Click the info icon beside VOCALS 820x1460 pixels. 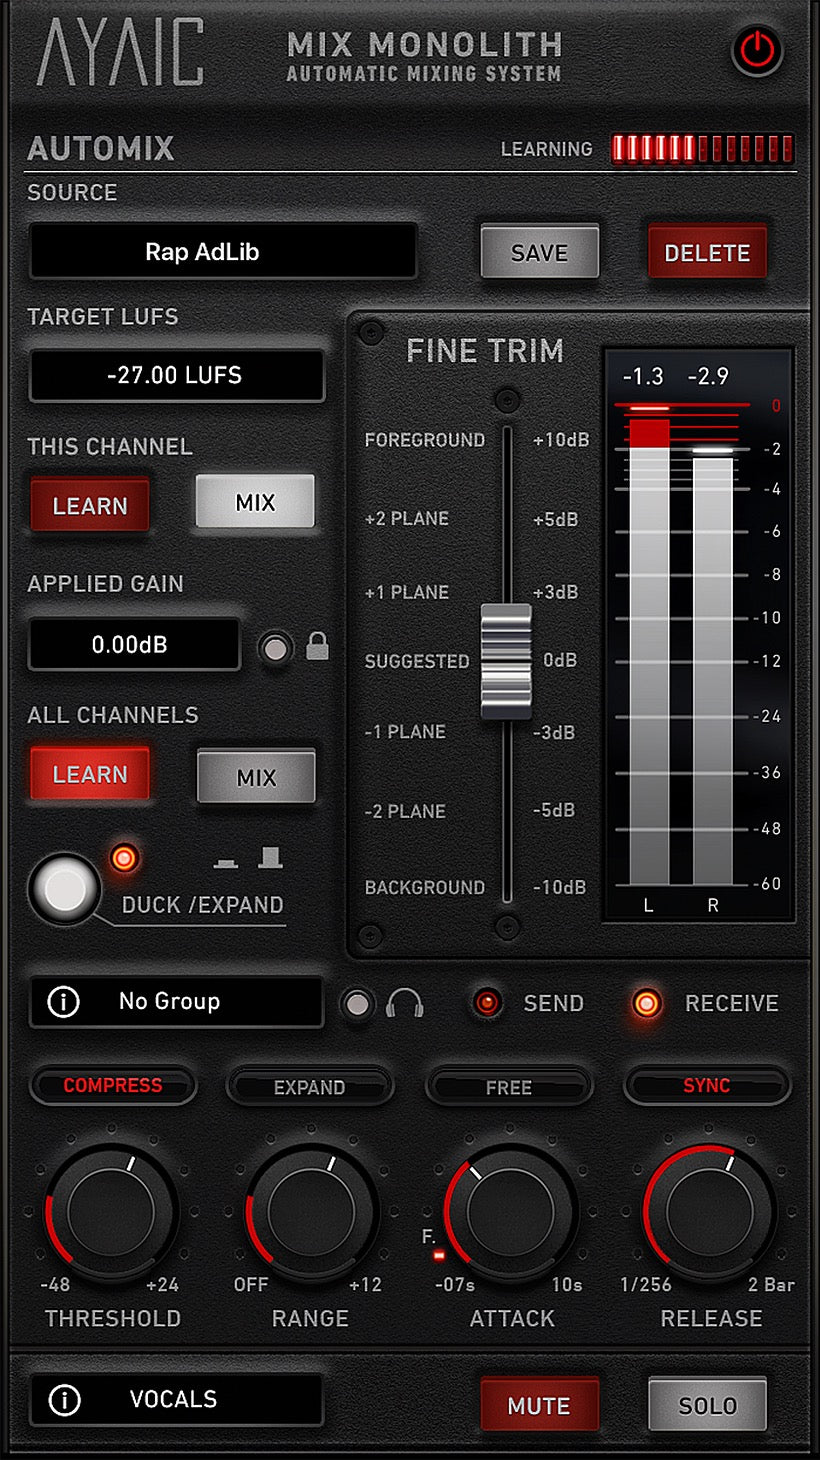point(64,1400)
